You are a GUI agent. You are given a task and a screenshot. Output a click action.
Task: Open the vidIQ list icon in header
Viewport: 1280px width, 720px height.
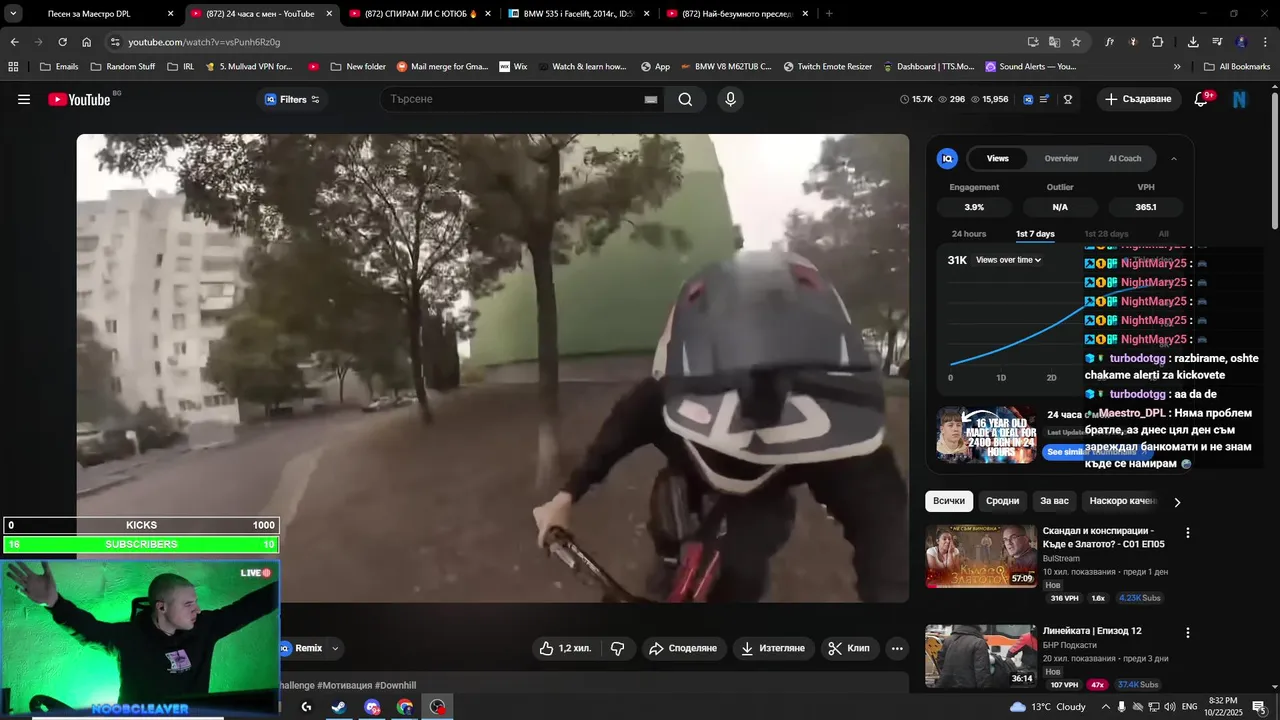pyautogui.click(x=1045, y=99)
